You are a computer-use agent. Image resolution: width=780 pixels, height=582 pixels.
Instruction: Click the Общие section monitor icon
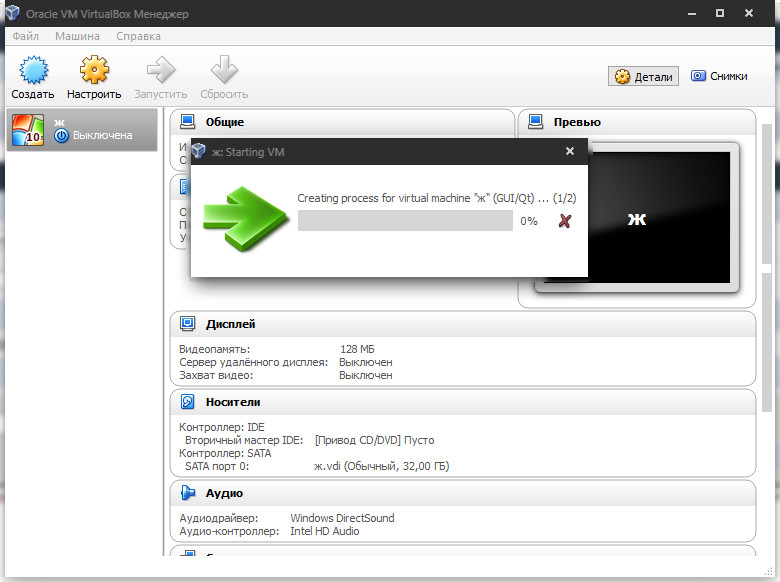tap(188, 121)
